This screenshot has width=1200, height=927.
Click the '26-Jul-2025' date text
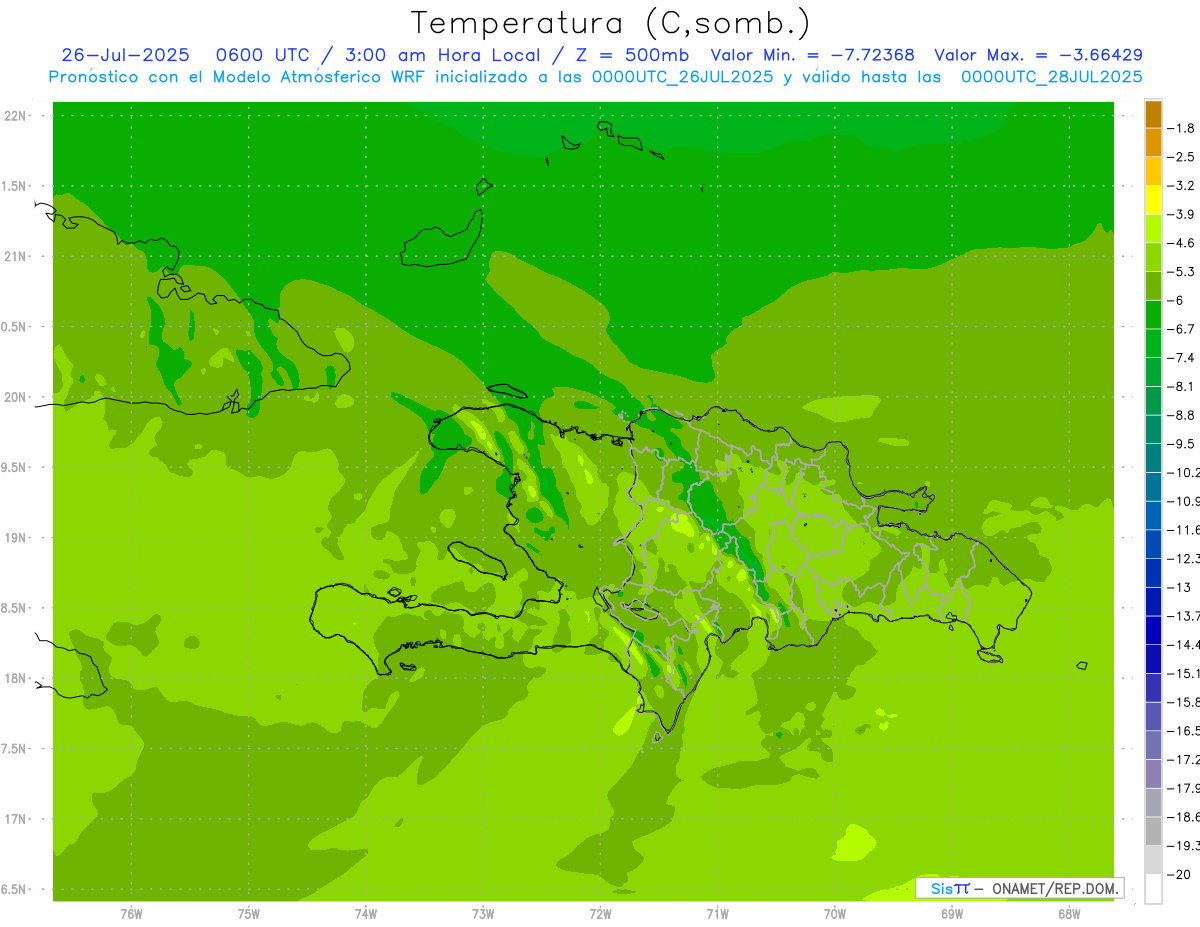pyautogui.click(x=126, y=55)
